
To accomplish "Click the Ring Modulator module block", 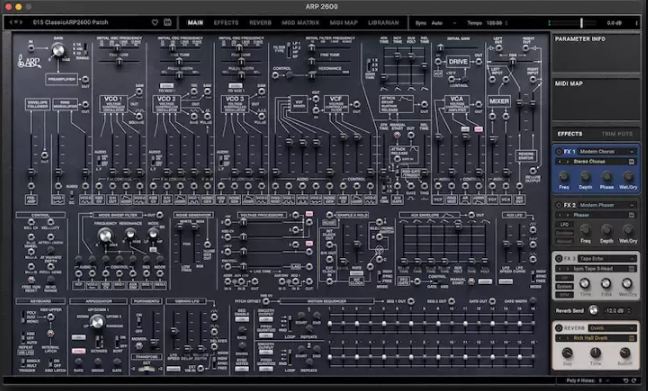I will (x=65, y=105).
